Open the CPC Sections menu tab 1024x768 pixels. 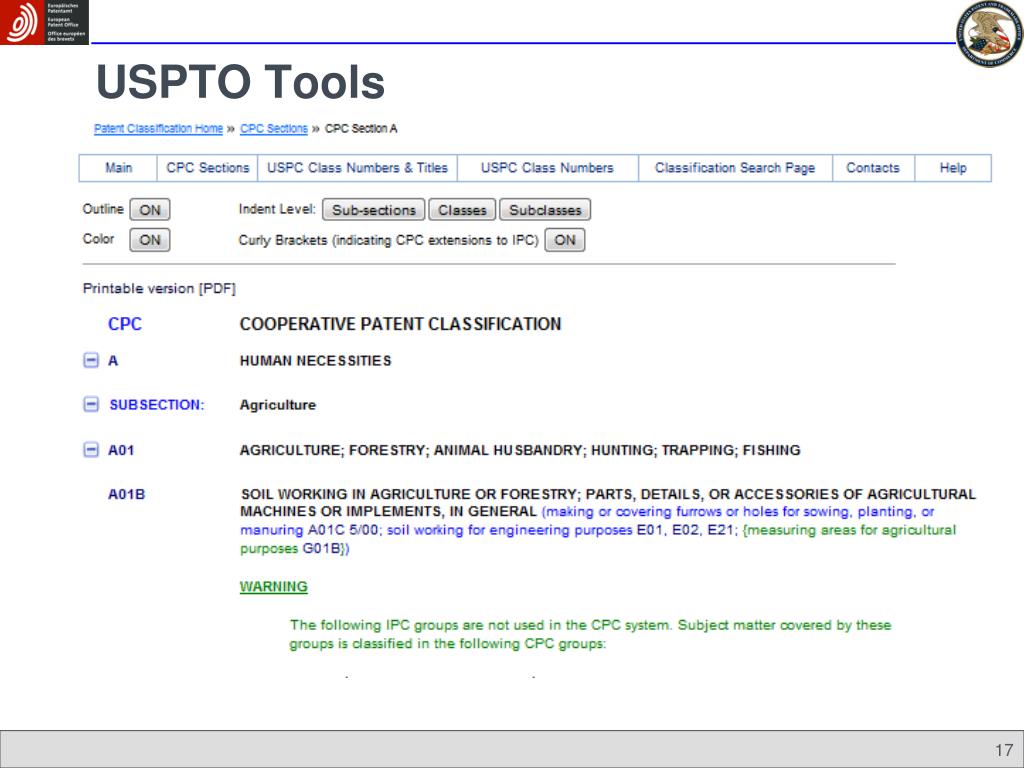pos(208,168)
